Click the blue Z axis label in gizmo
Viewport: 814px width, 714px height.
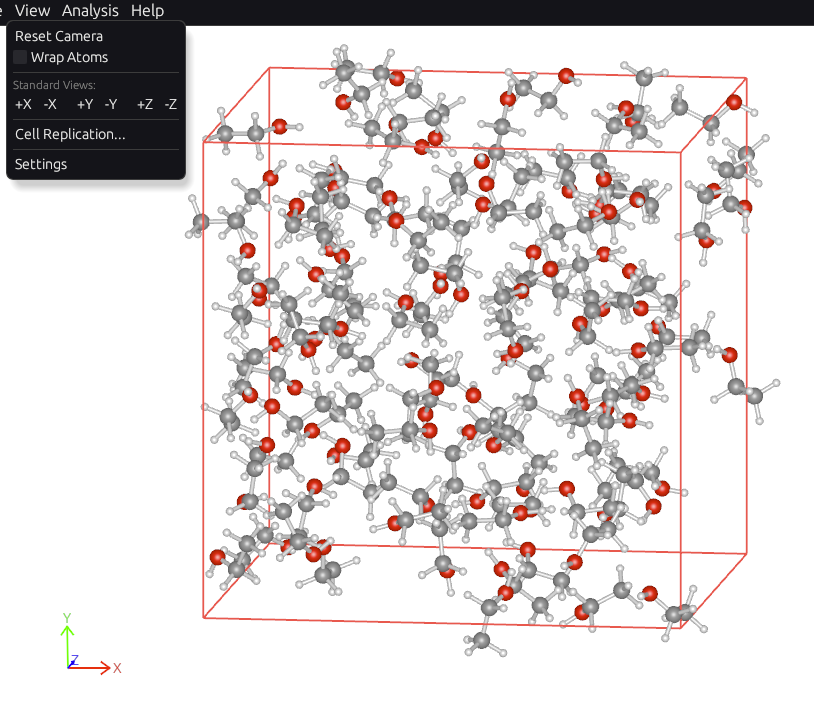74,660
